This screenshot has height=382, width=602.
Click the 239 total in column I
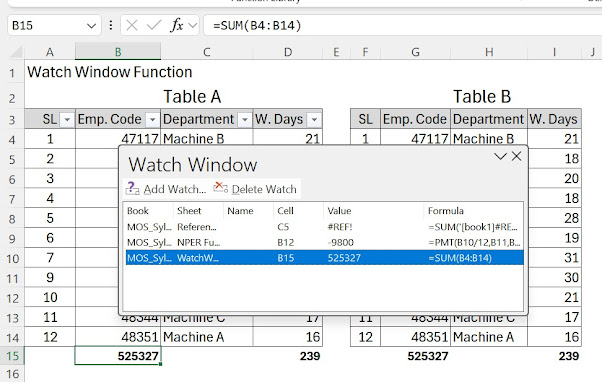coord(569,356)
